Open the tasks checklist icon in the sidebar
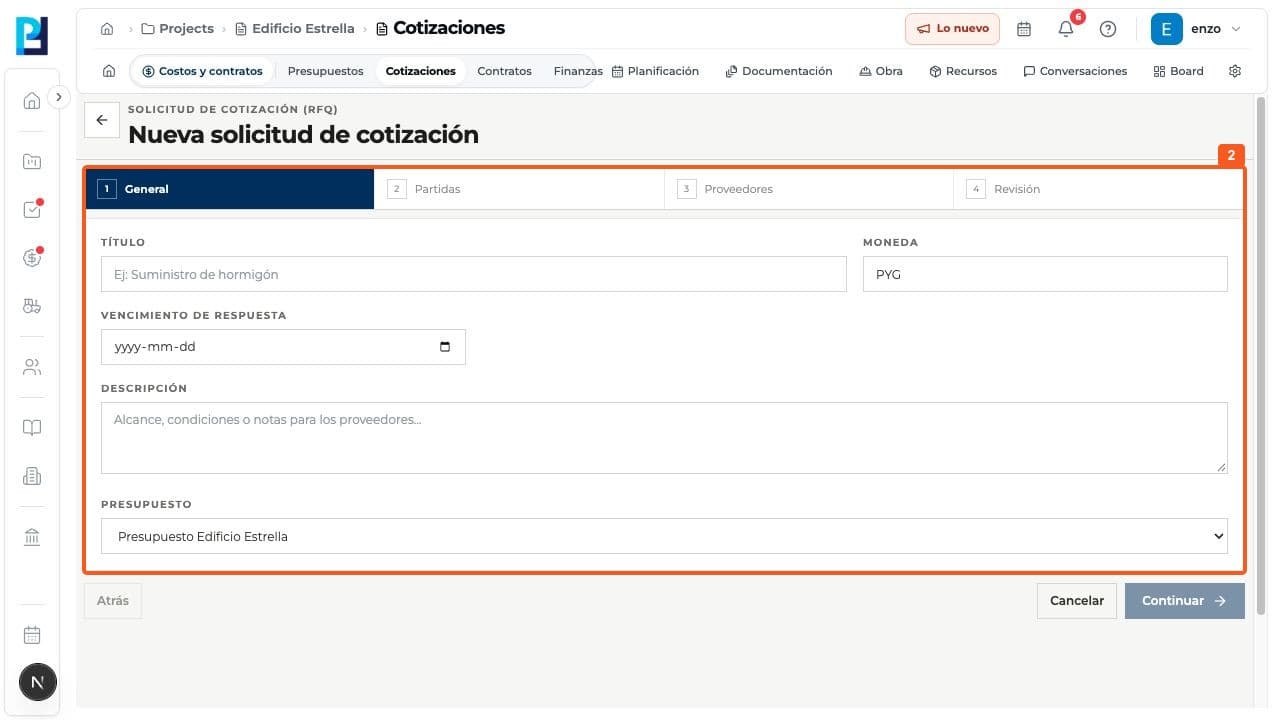 tap(32, 209)
